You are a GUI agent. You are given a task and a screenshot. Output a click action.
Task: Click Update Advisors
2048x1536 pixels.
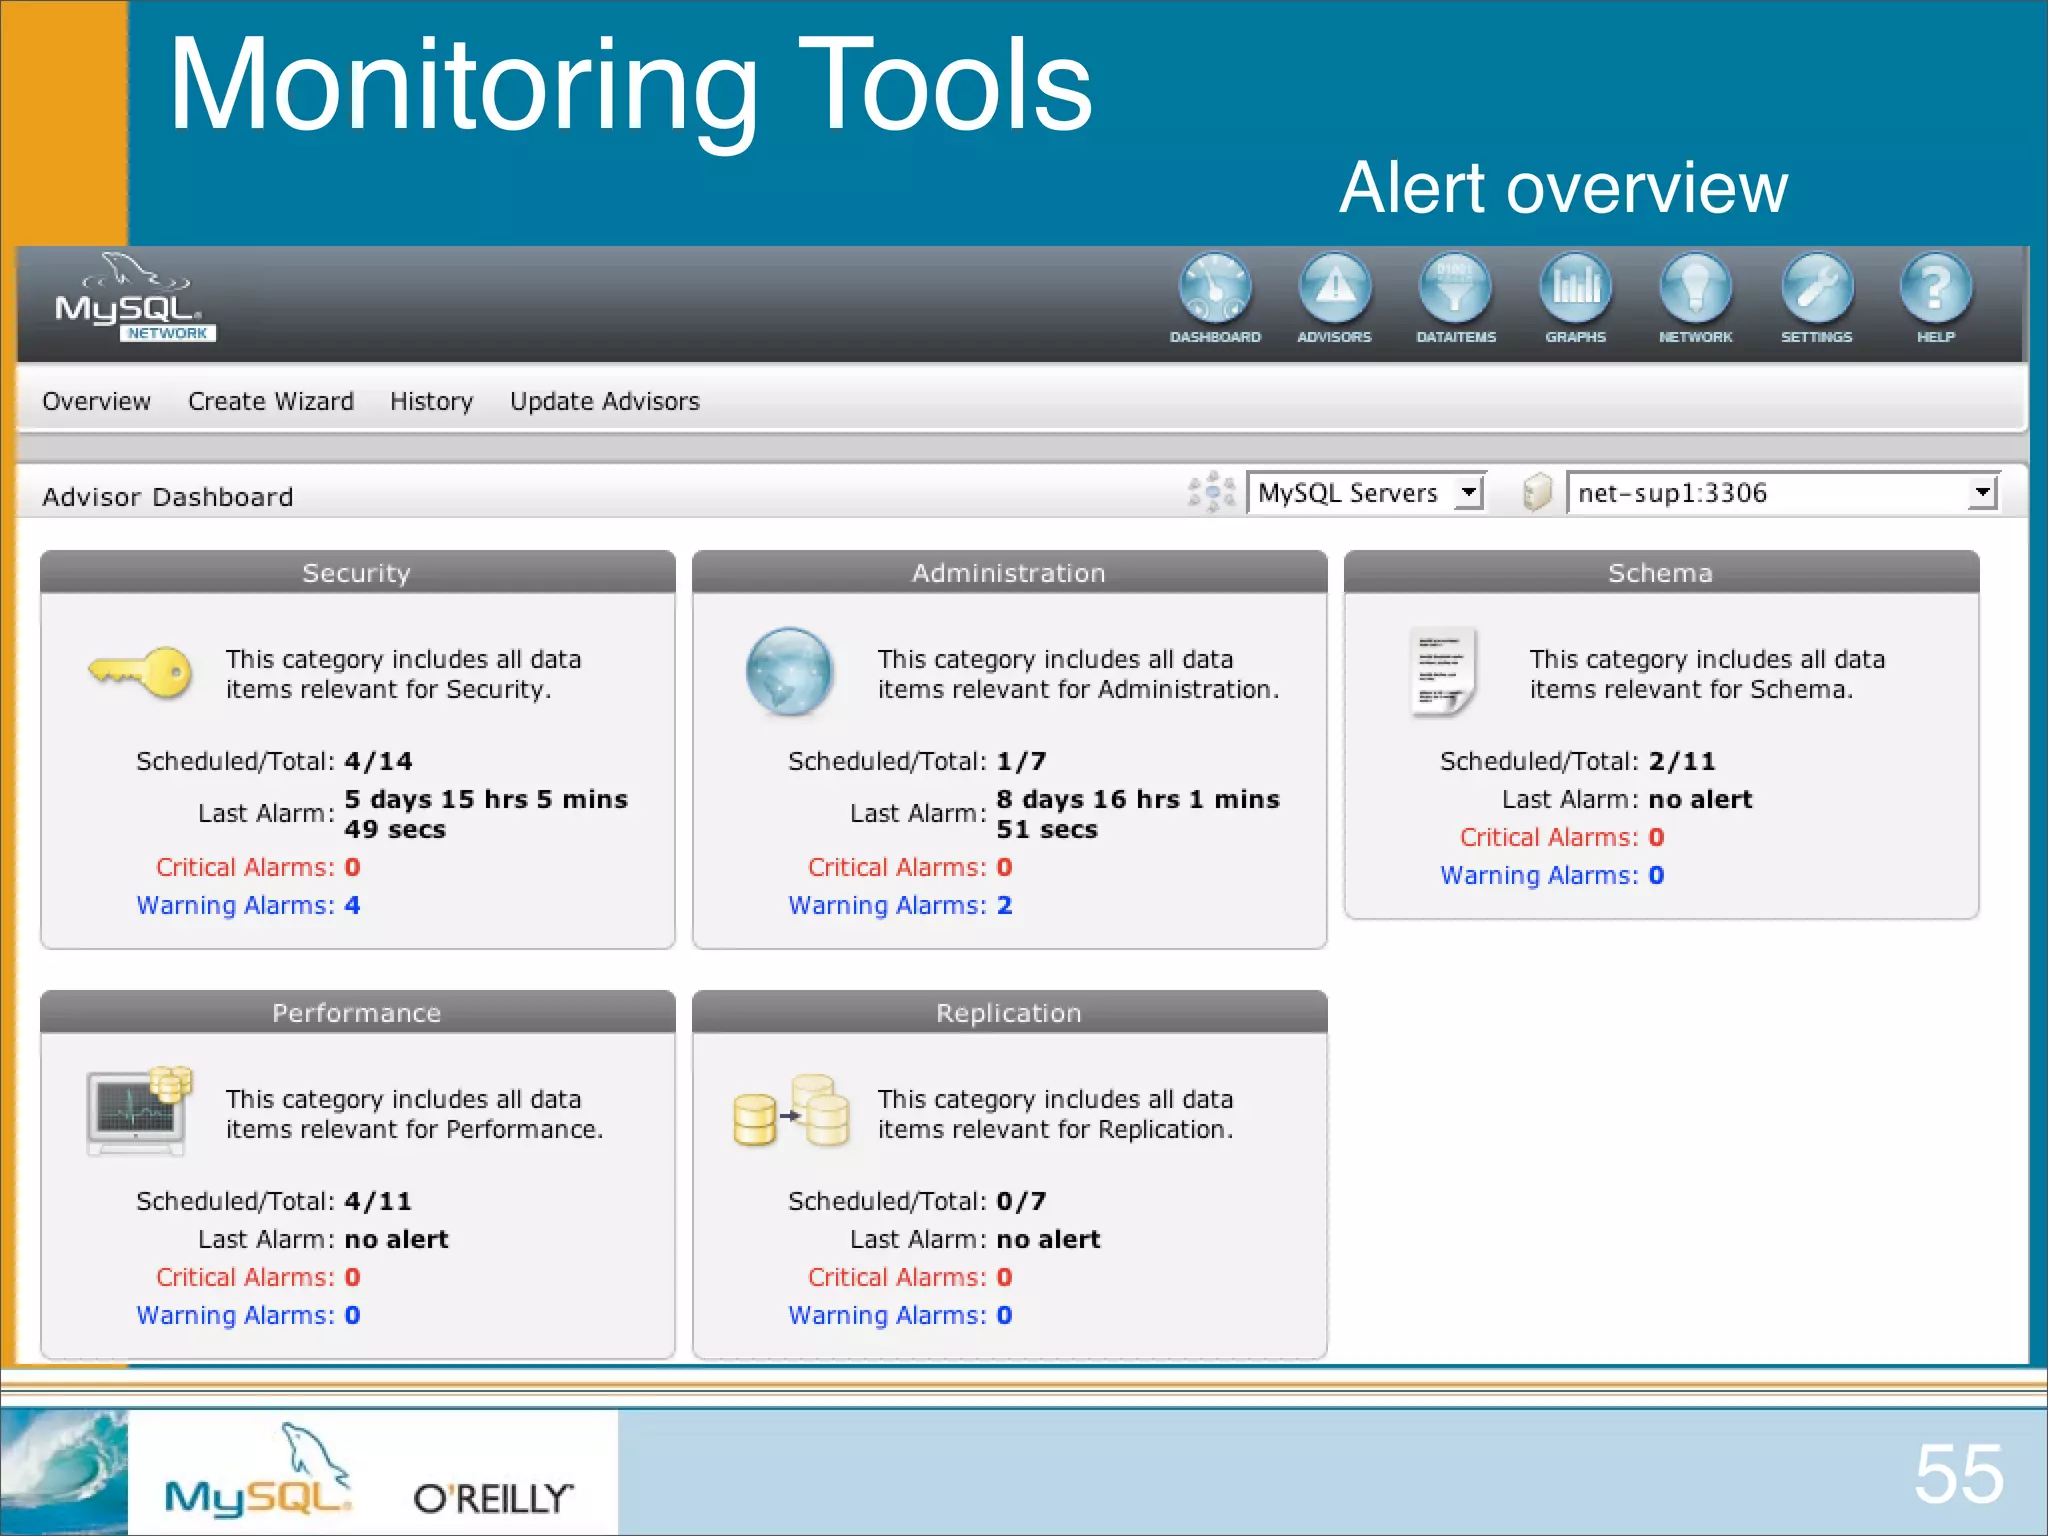coord(604,401)
